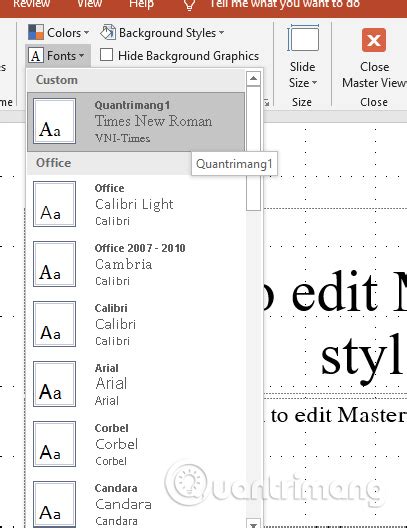Click the Close group label
Image resolution: width=407 pixels, height=528 pixels.
[374, 102]
